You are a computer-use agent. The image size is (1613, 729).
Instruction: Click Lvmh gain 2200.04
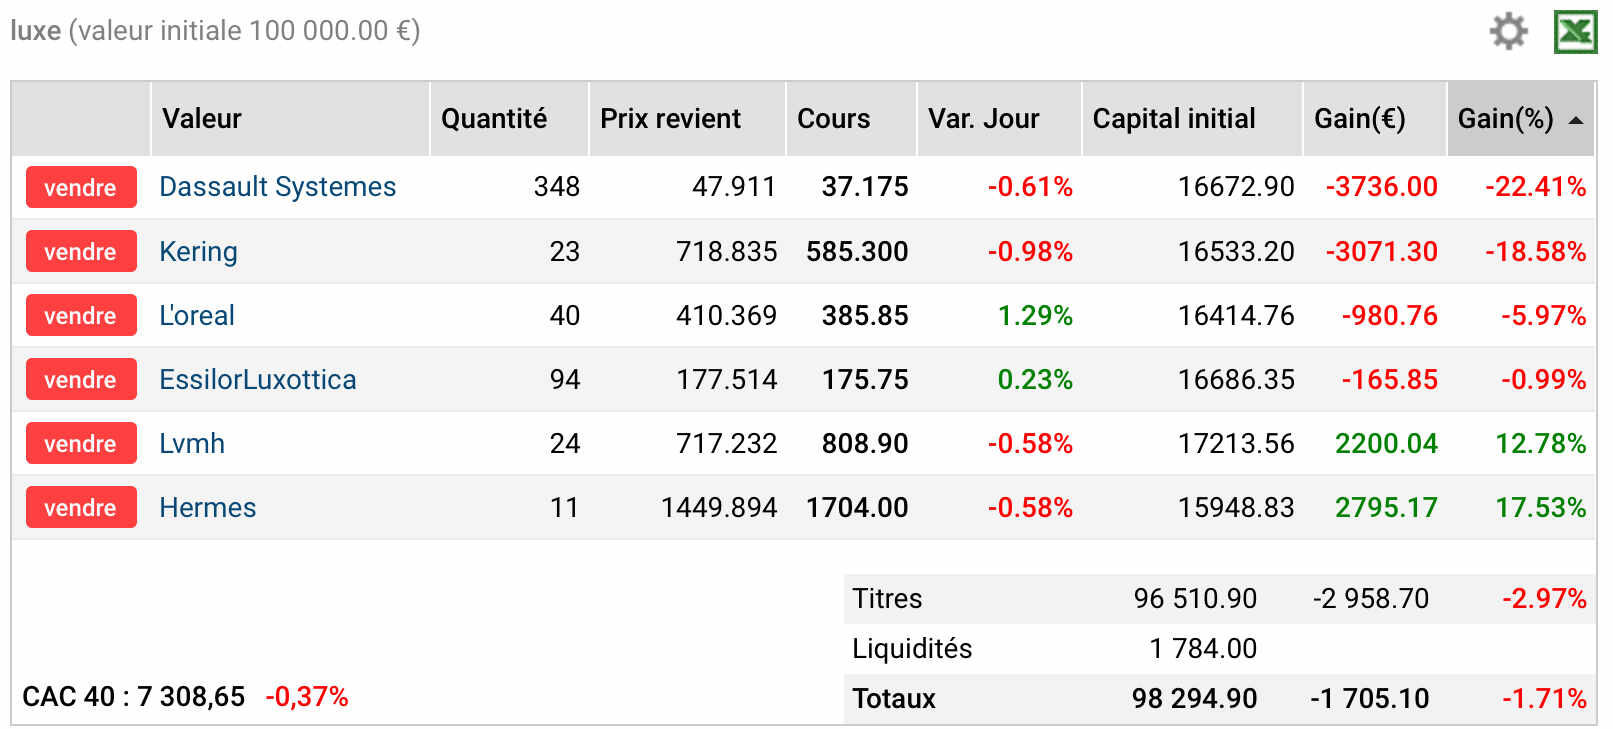1386,443
